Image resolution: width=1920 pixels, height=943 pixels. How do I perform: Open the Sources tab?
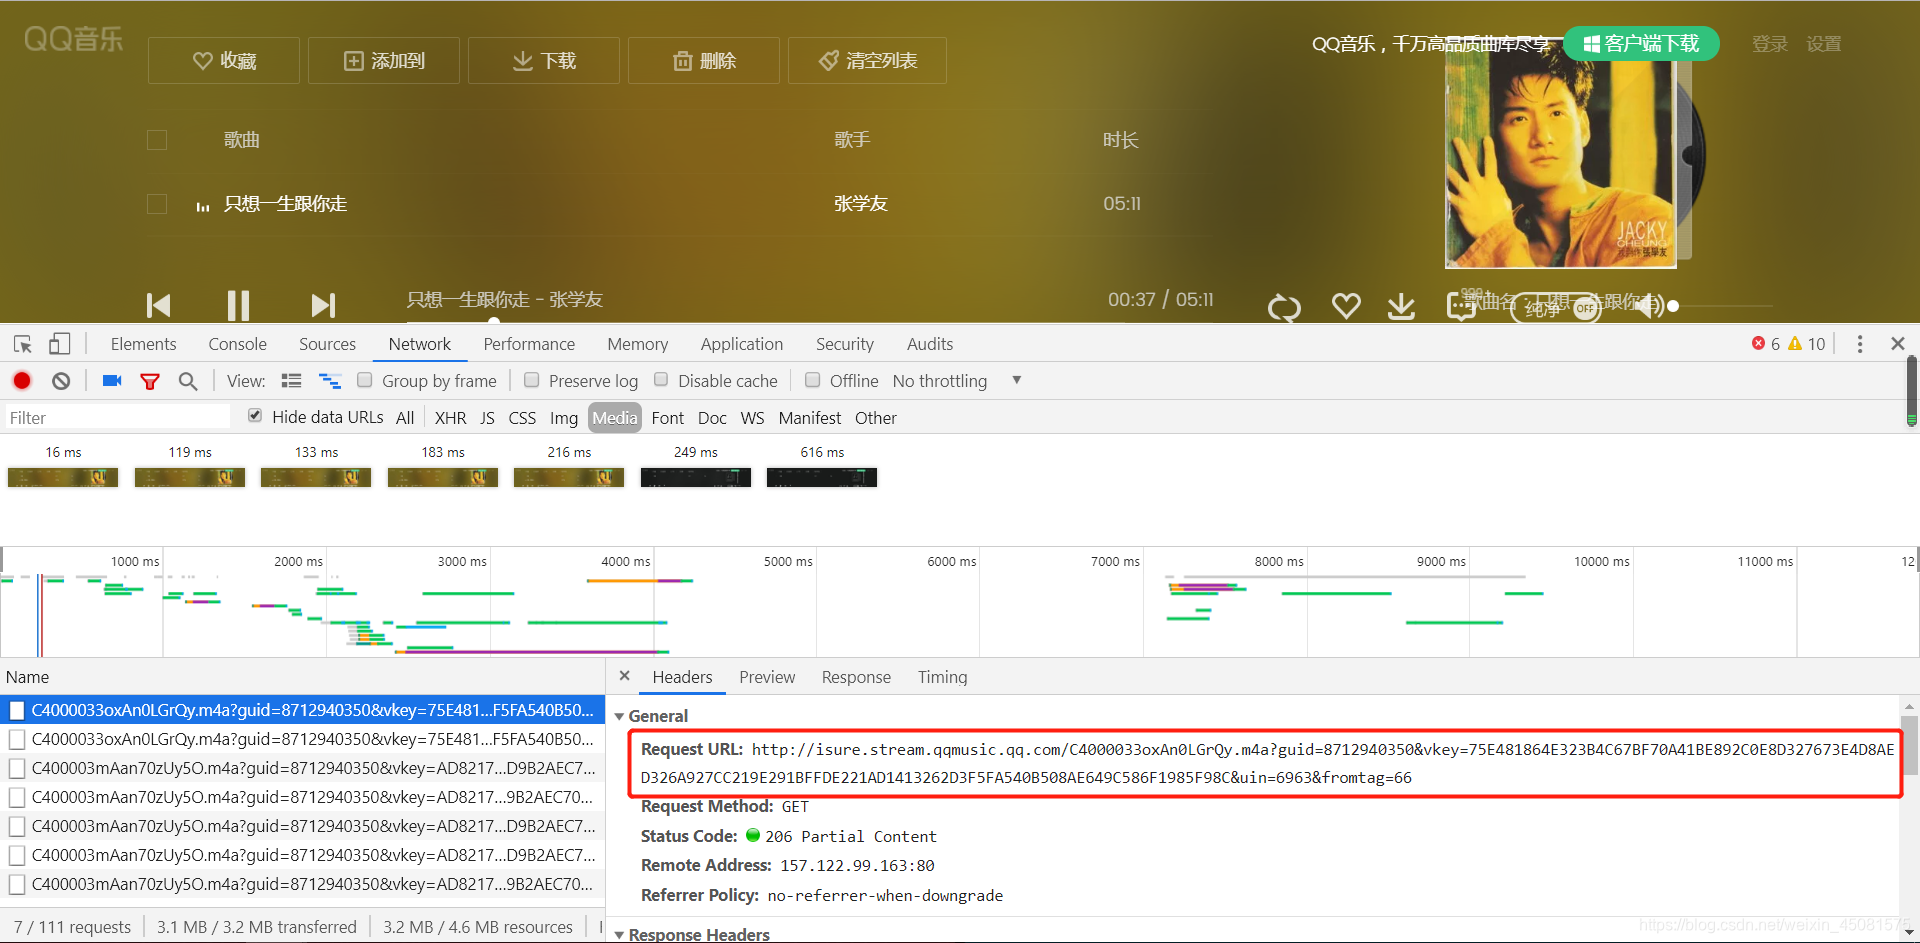pyautogui.click(x=327, y=344)
